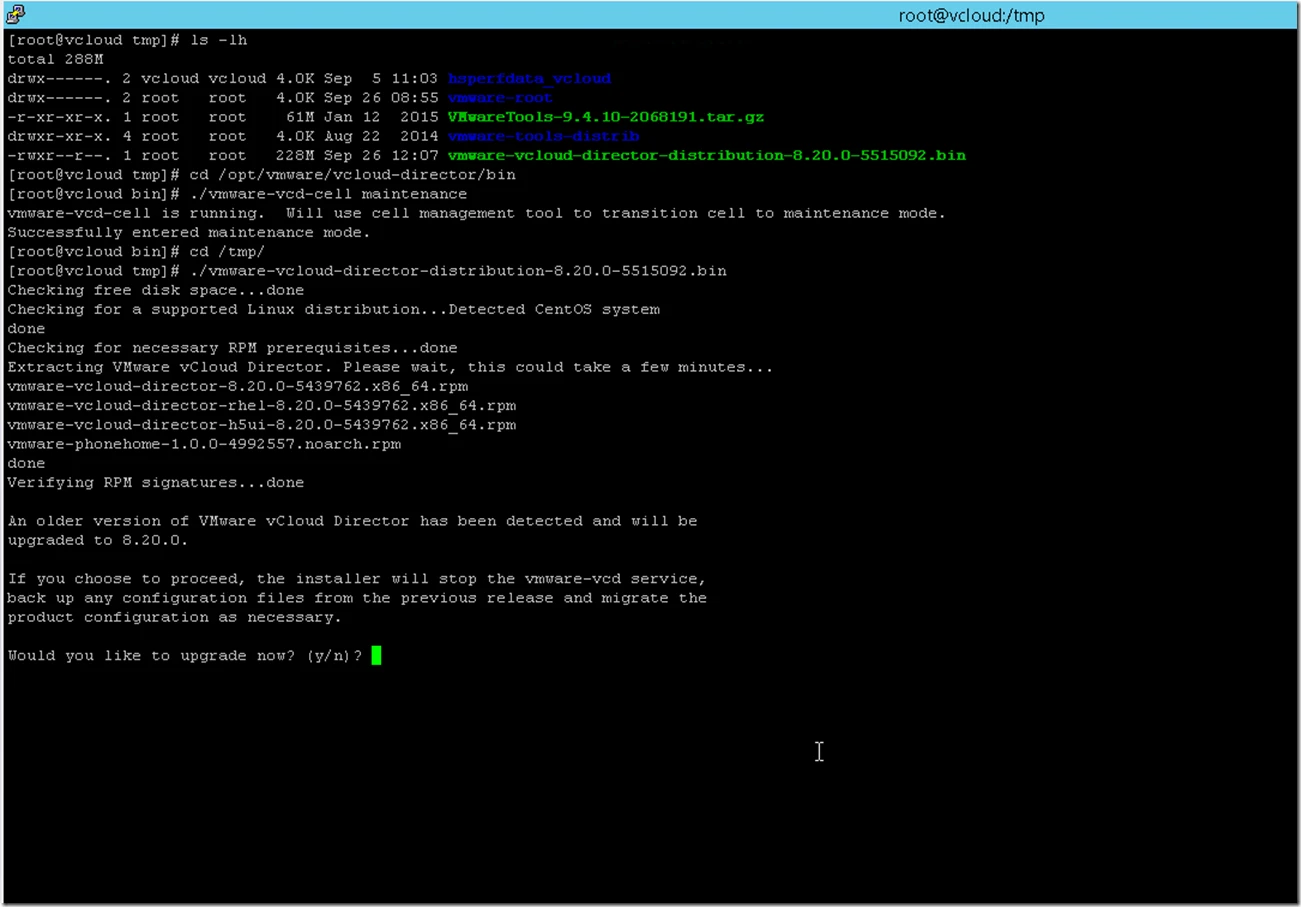Click the 'back up any configuration files' line

(x=357, y=598)
